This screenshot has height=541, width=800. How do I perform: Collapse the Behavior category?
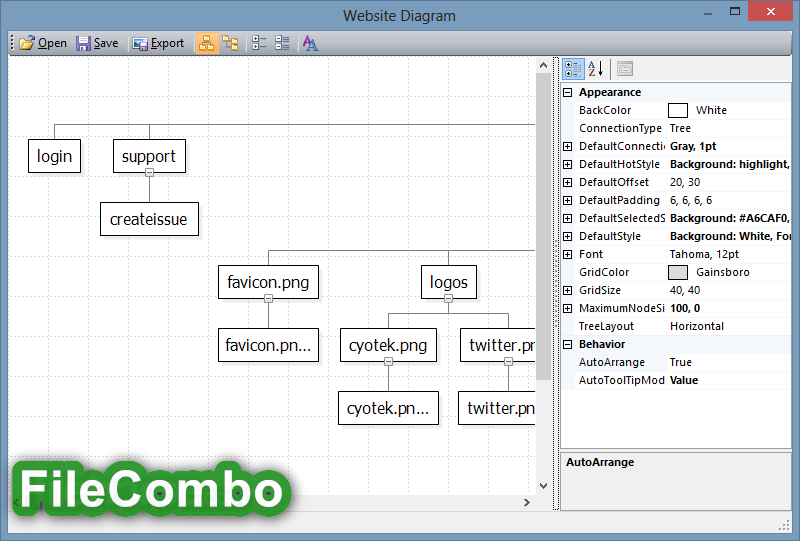pos(567,345)
